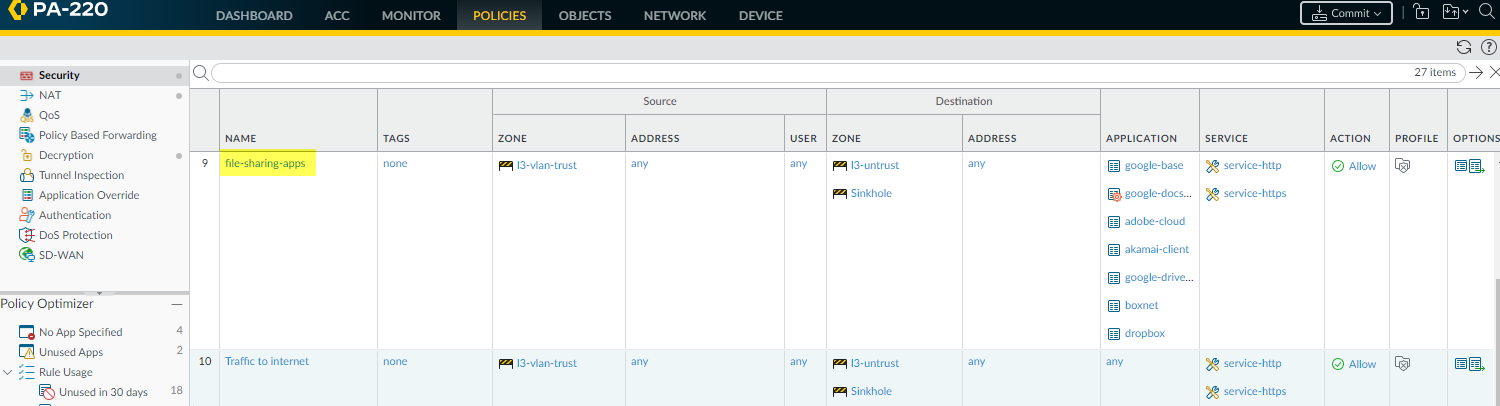Open the Commit dropdown

click(1345, 13)
